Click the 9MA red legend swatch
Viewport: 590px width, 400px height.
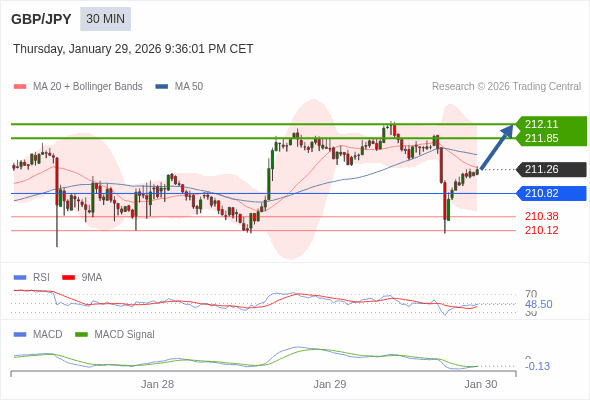pos(68,278)
